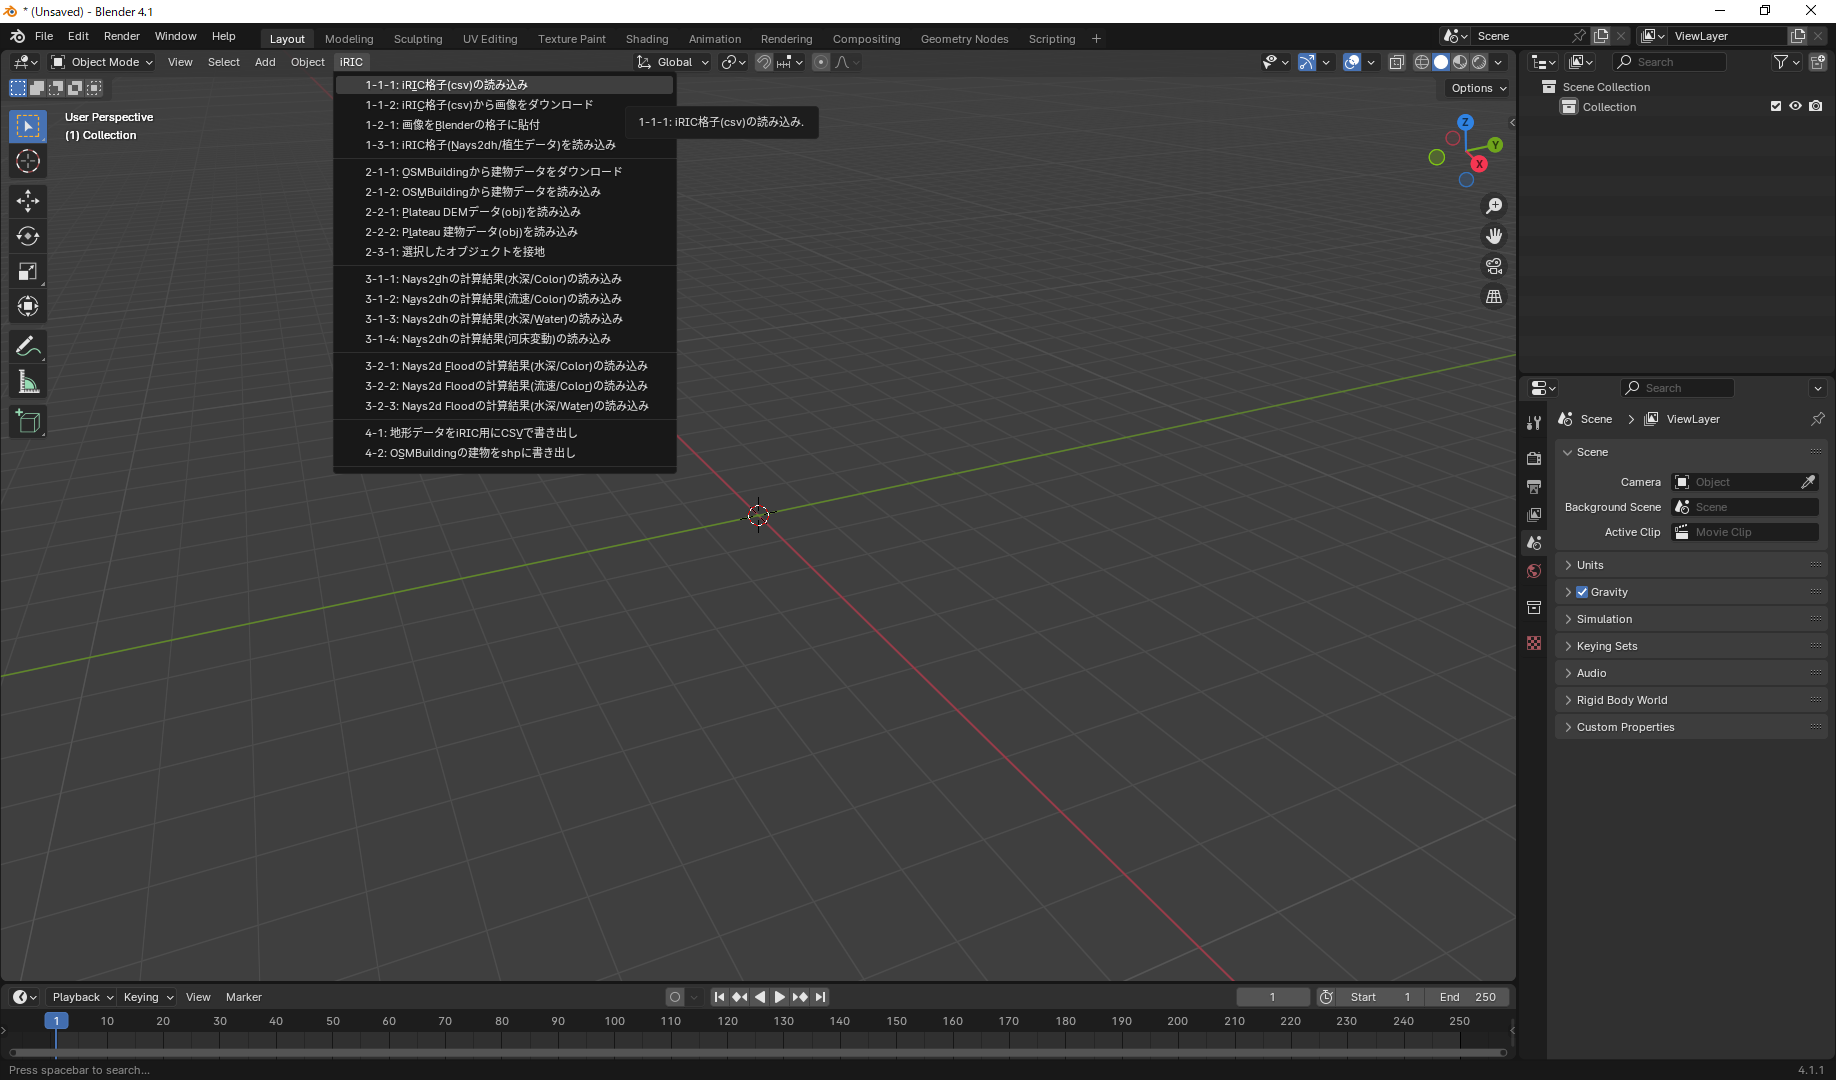This screenshot has width=1836, height=1080.
Task: Open the Tool properties tab
Action: click(x=1534, y=422)
